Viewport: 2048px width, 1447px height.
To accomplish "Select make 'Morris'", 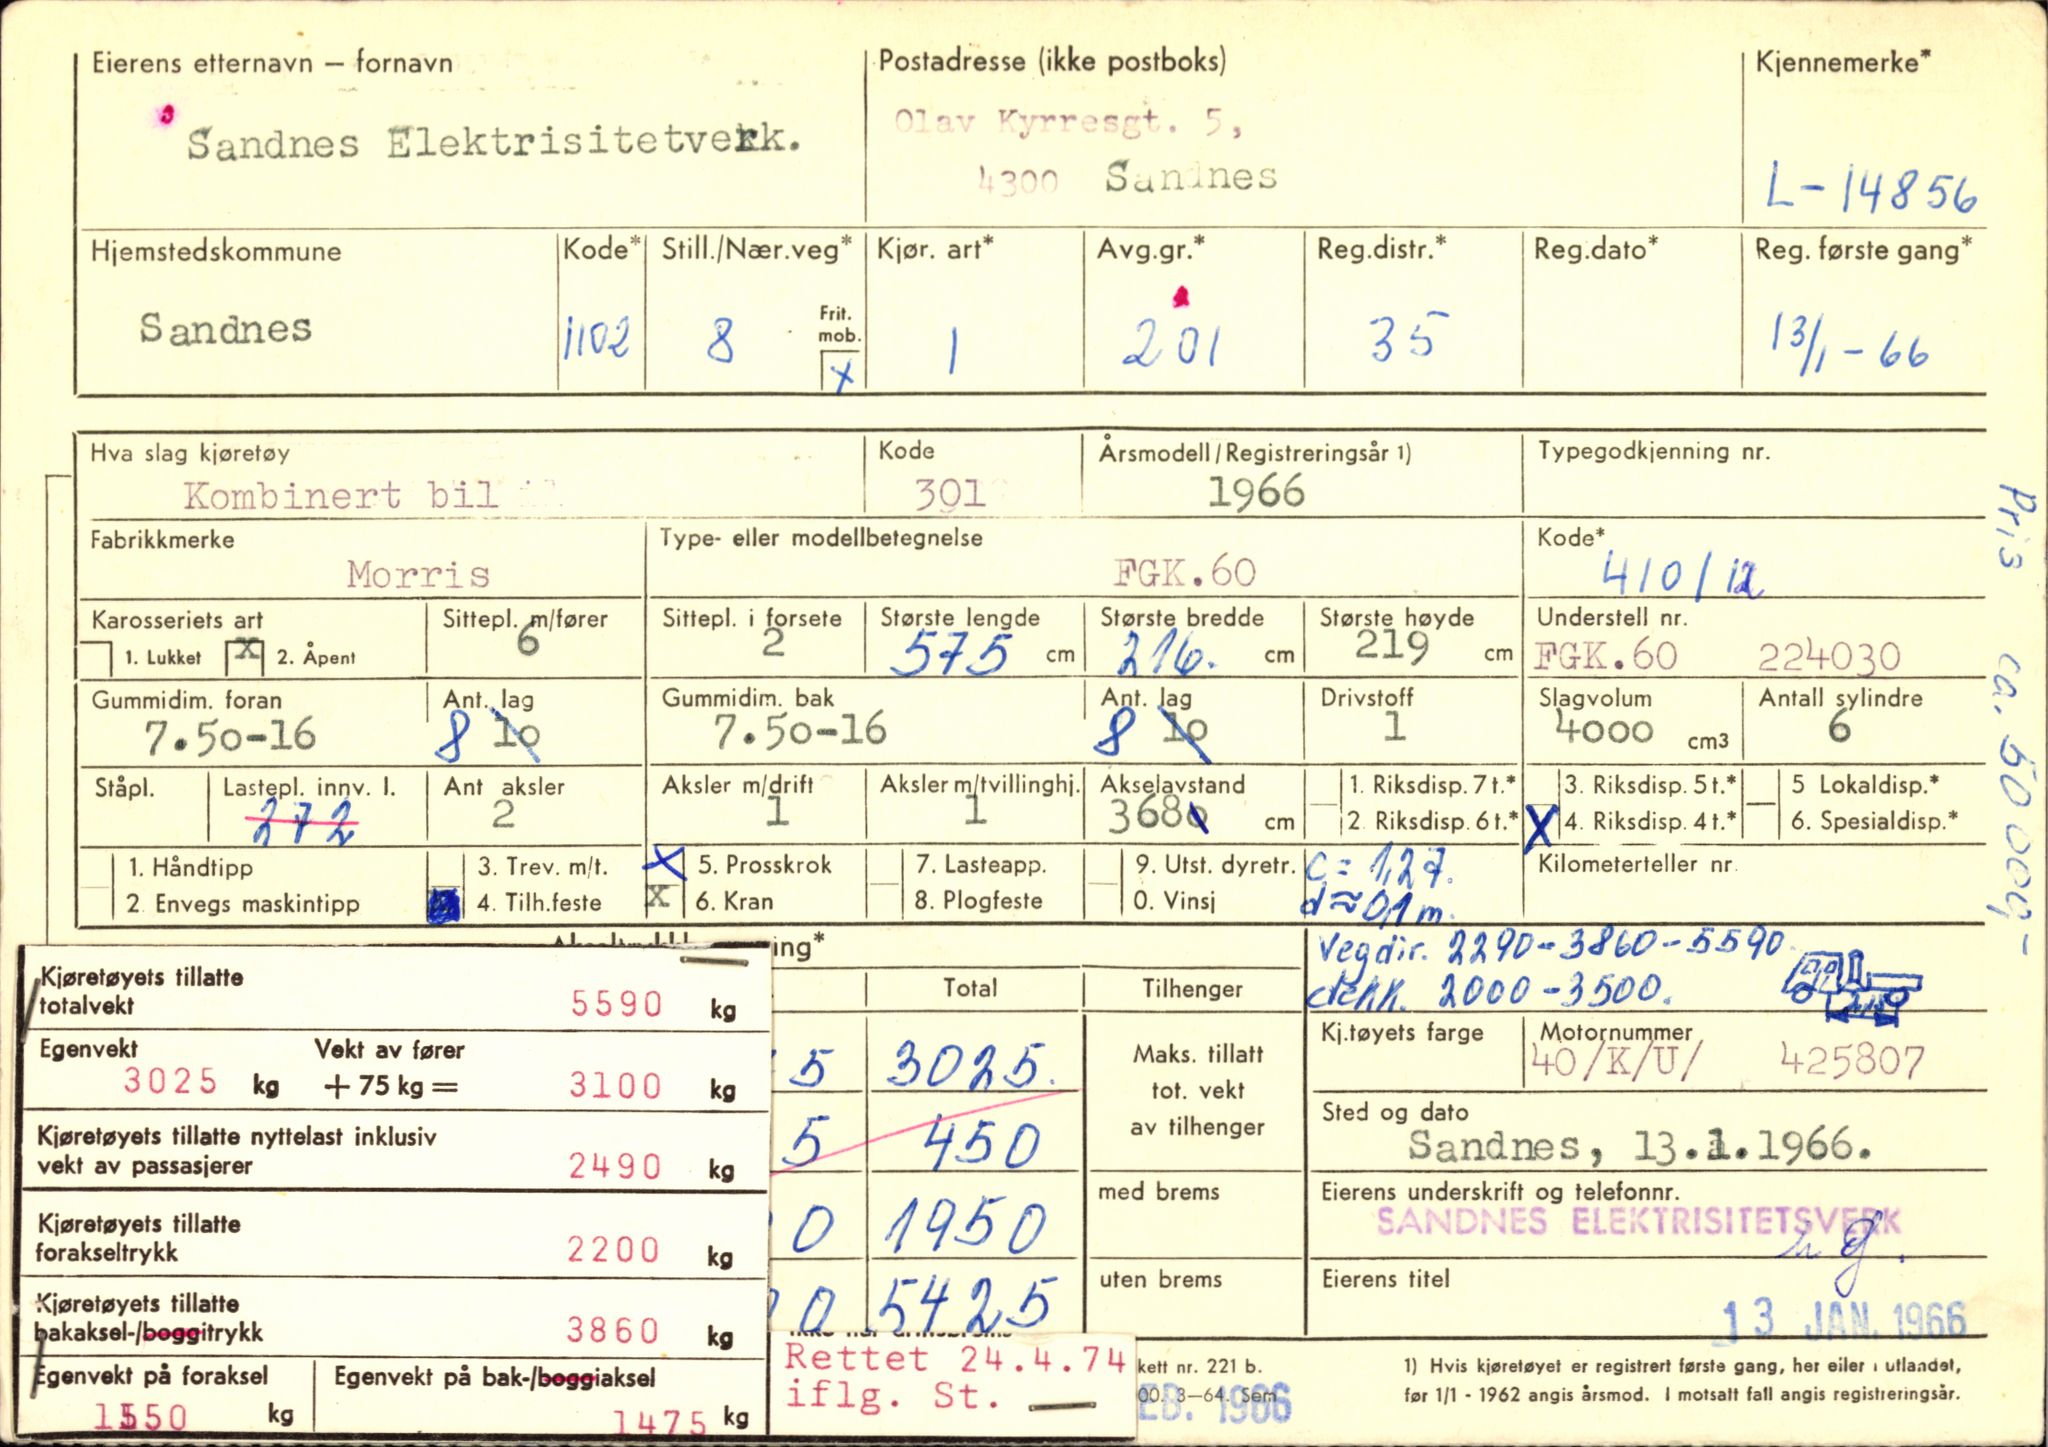I will tap(418, 574).
